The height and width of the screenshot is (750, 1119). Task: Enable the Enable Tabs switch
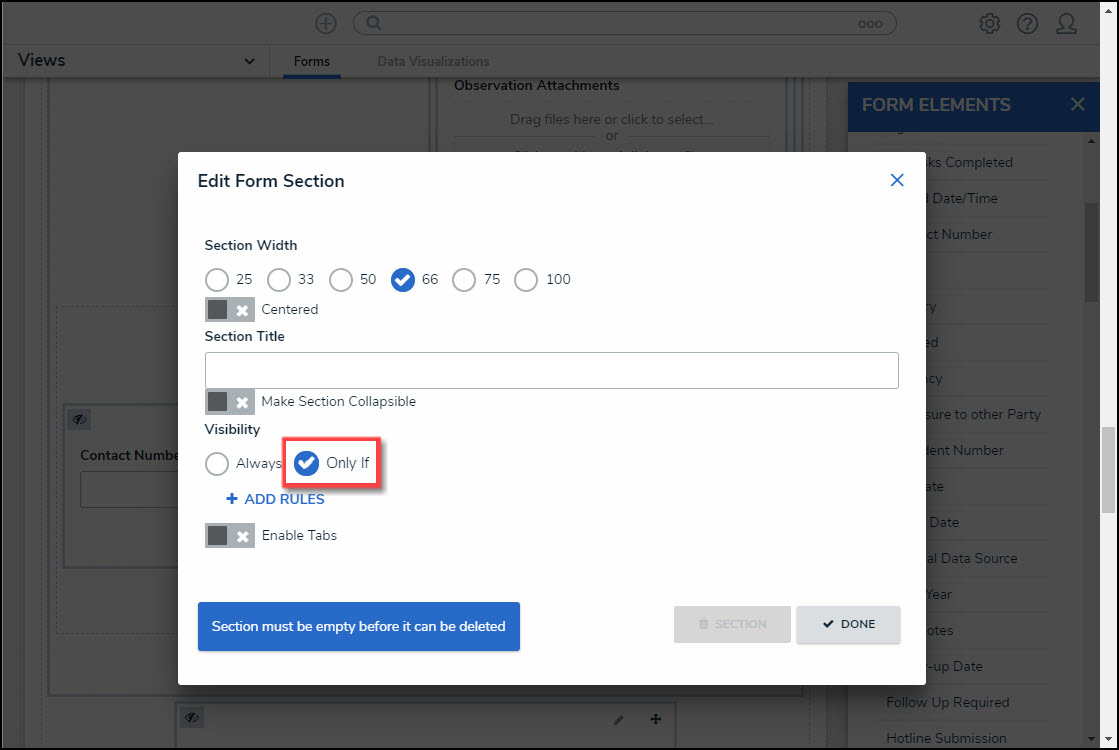coord(229,536)
